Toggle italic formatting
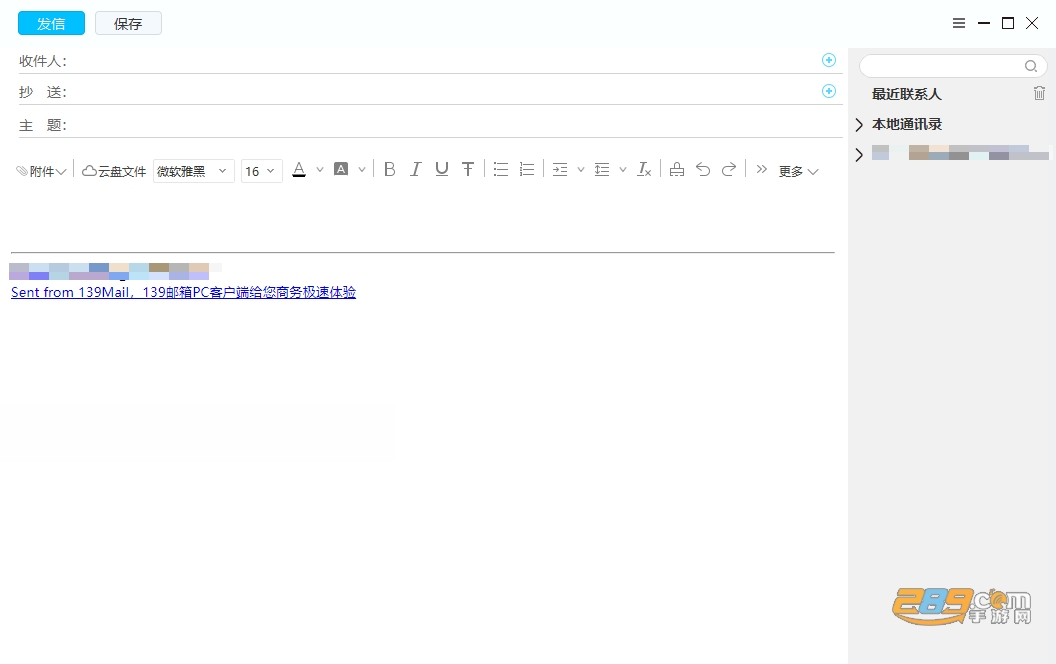 point(416,170)
